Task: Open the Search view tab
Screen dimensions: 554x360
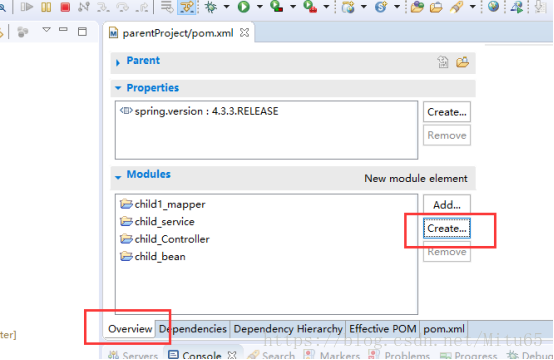Action: point(271,355)
